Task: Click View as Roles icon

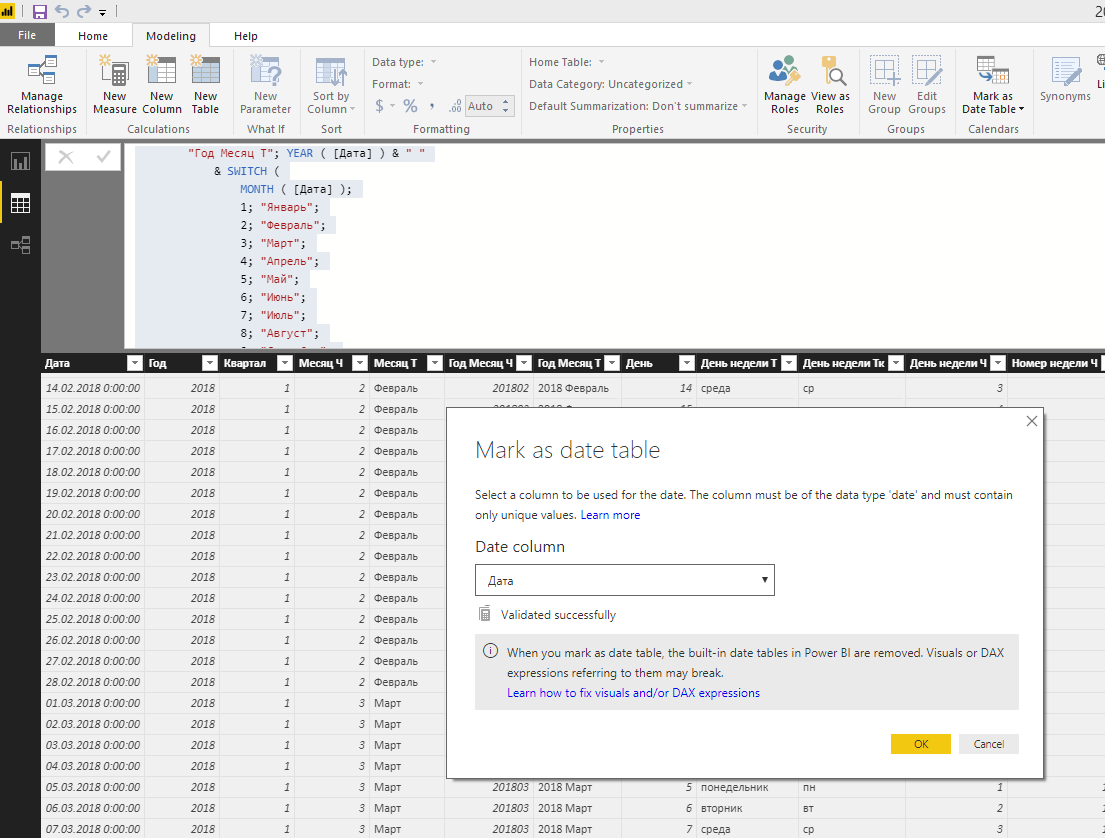Action: (x=830, y=85)
